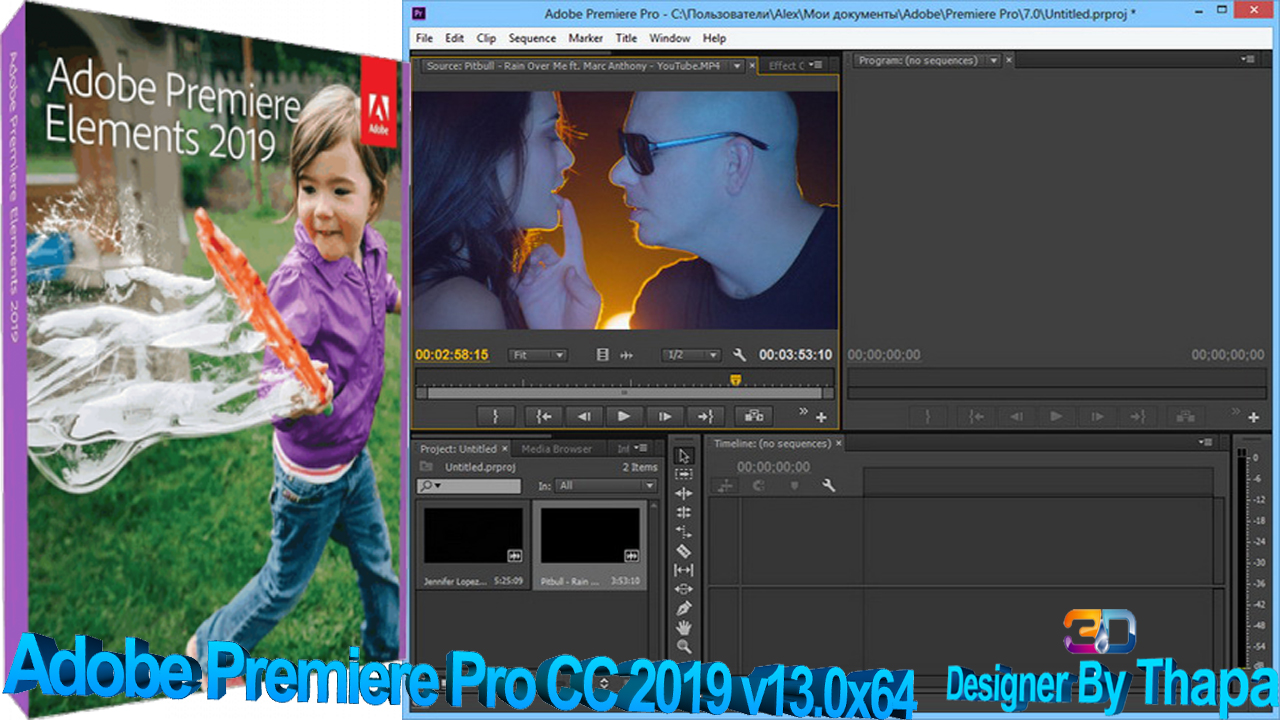Click Source Insert edit button

pyautogui.click(x=754, y=417)
